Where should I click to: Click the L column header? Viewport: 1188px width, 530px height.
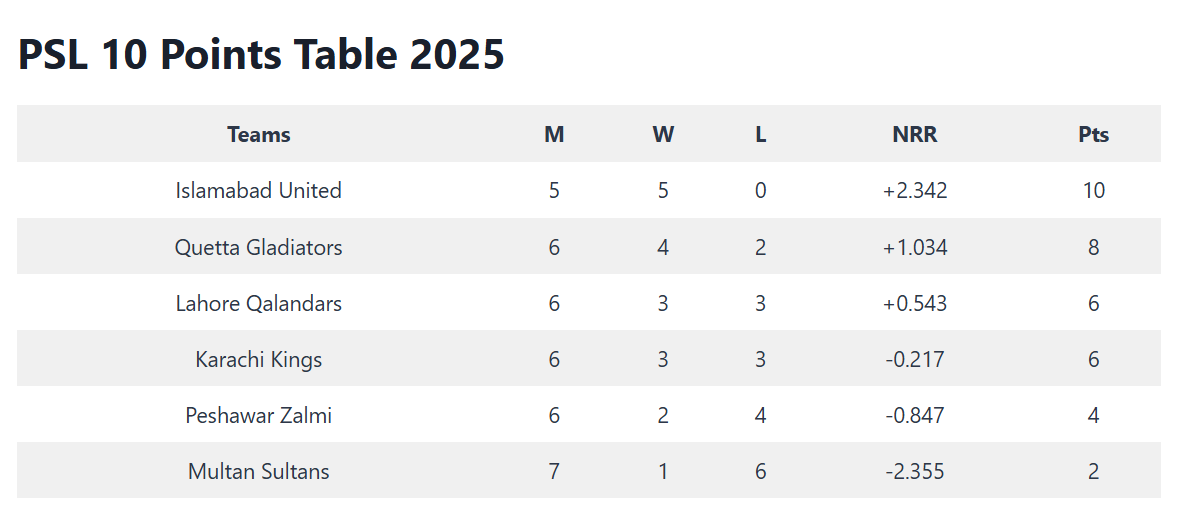tap(761, 135)
